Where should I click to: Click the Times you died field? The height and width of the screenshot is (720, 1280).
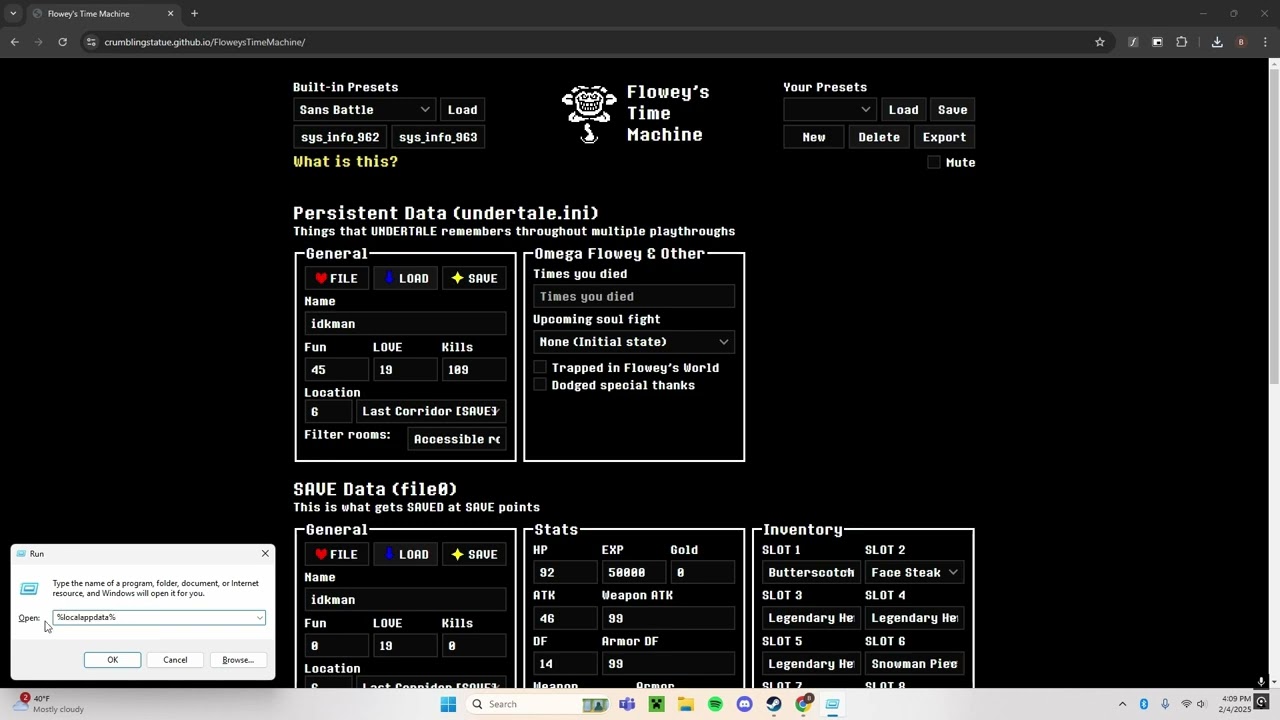[634, 296]
